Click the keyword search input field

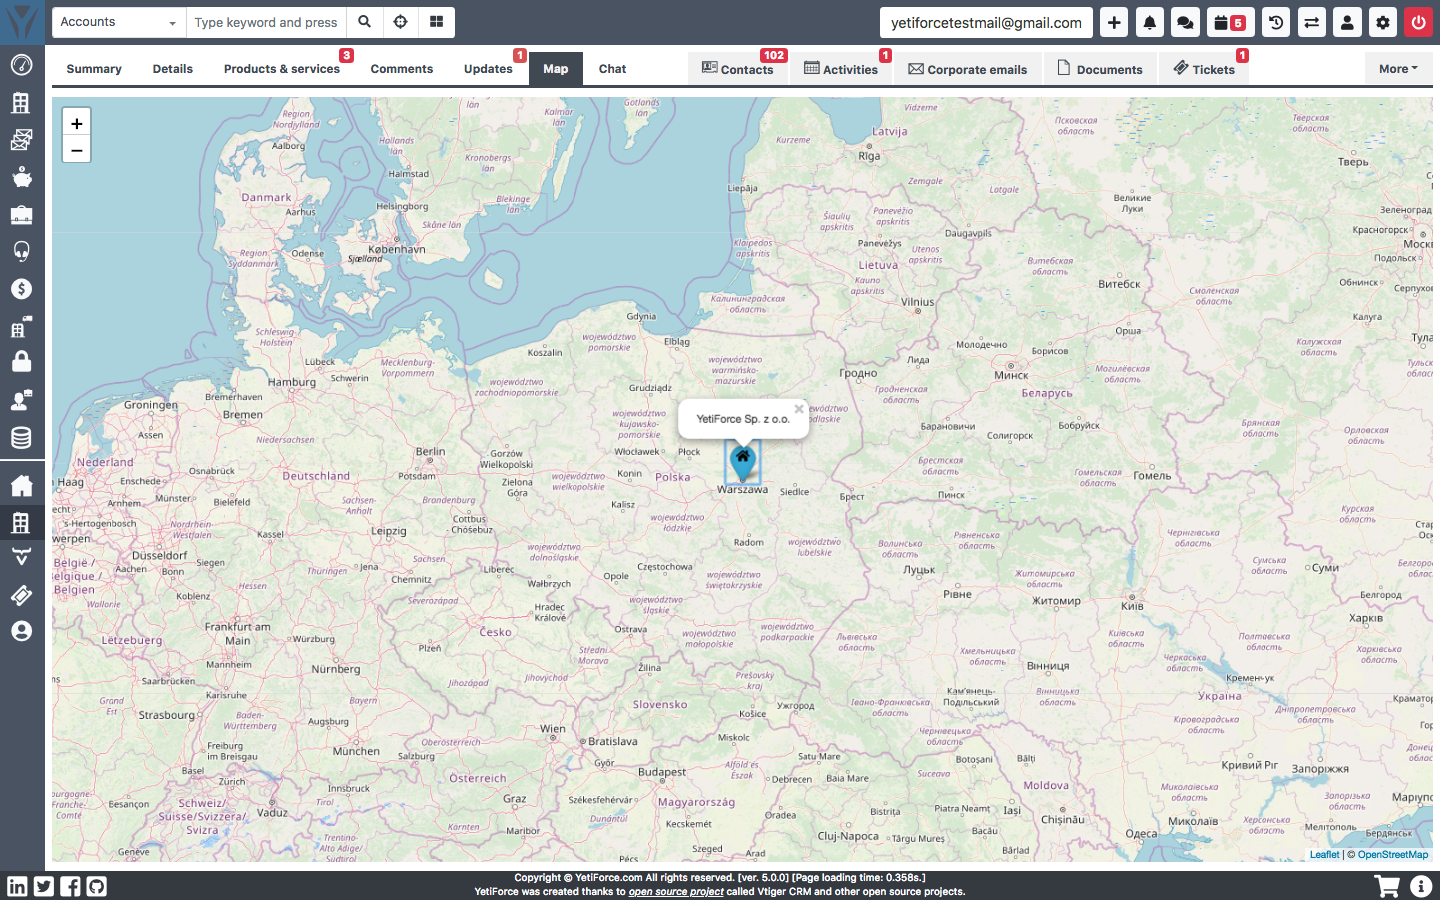tap(266, 22)
